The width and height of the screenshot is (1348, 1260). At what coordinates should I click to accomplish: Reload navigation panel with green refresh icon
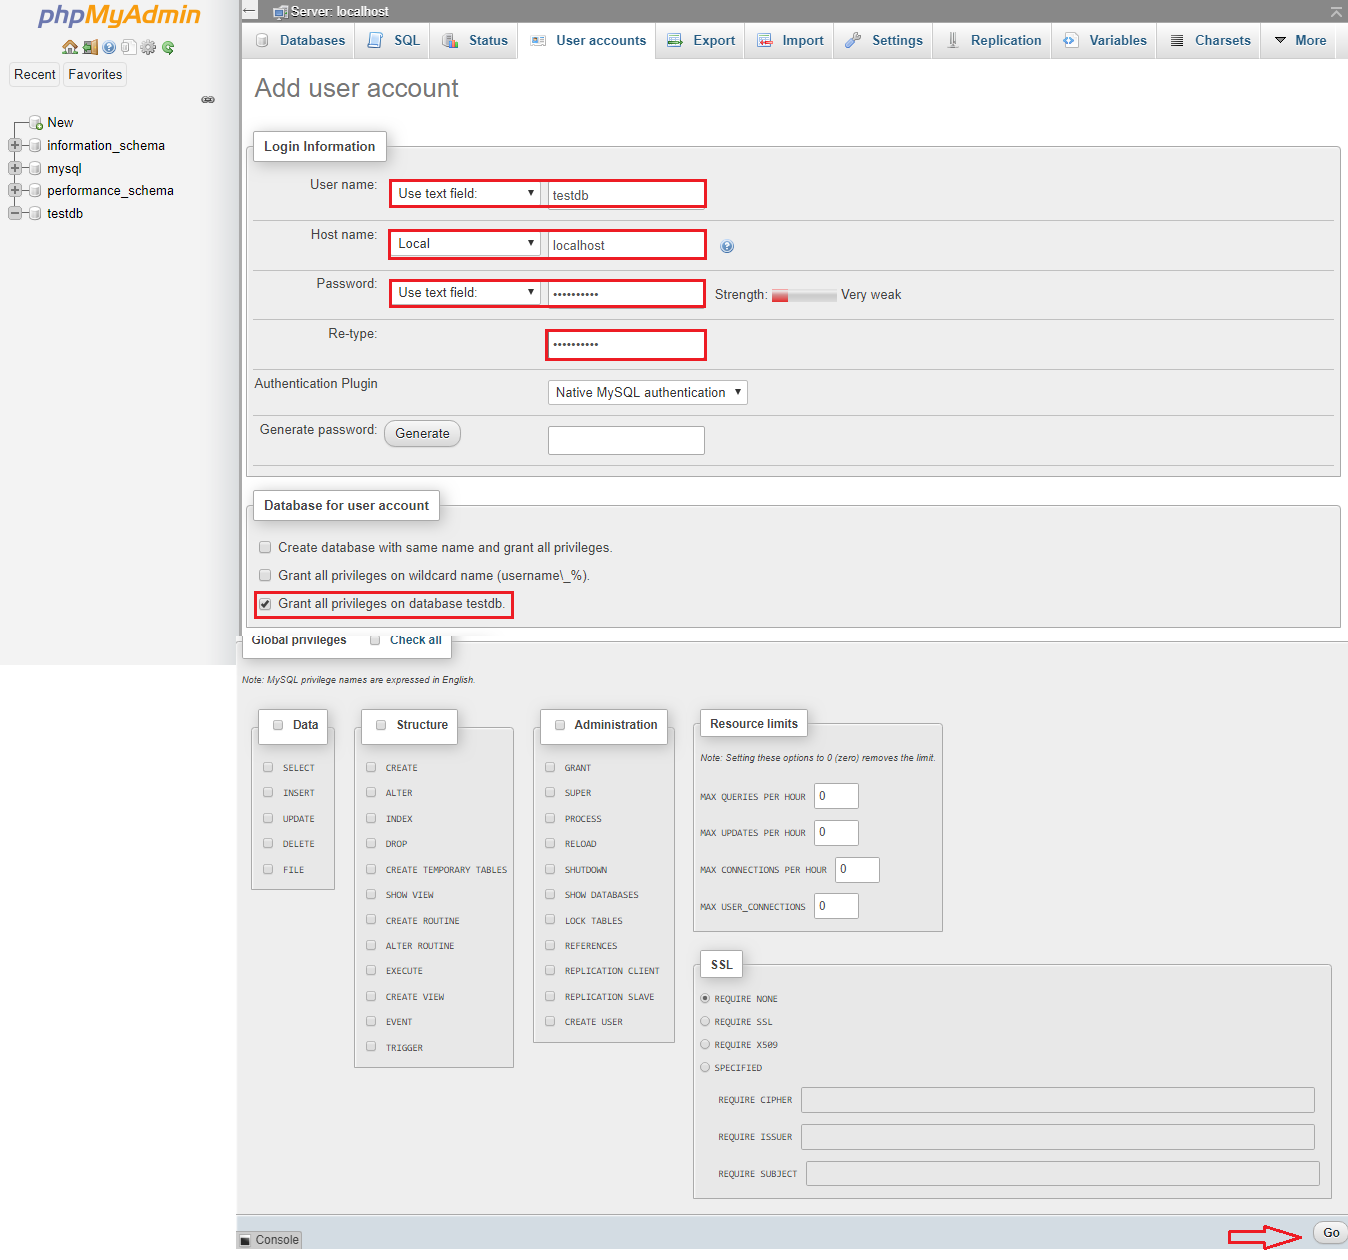pos(168,47)
